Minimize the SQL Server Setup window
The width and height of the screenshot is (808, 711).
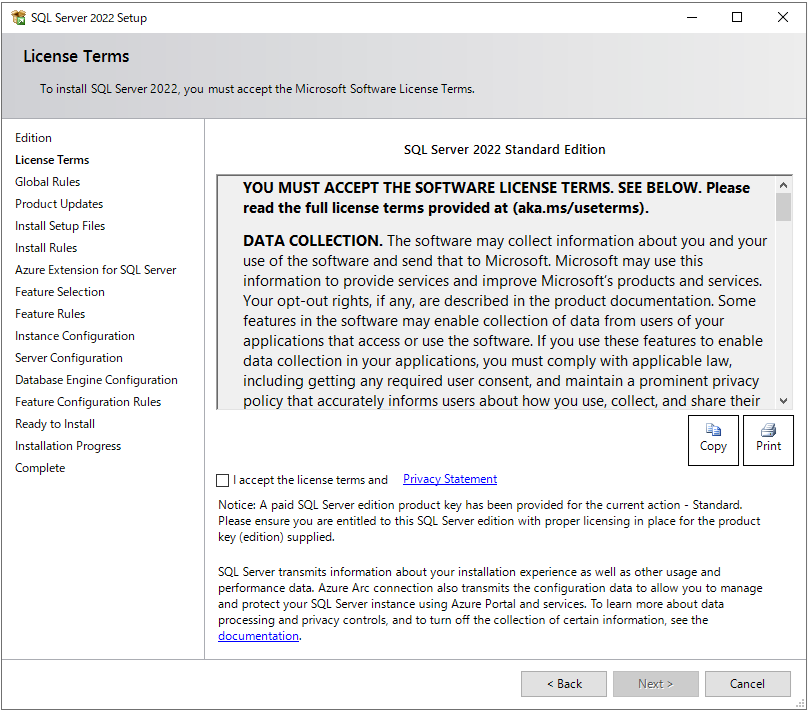691,17
